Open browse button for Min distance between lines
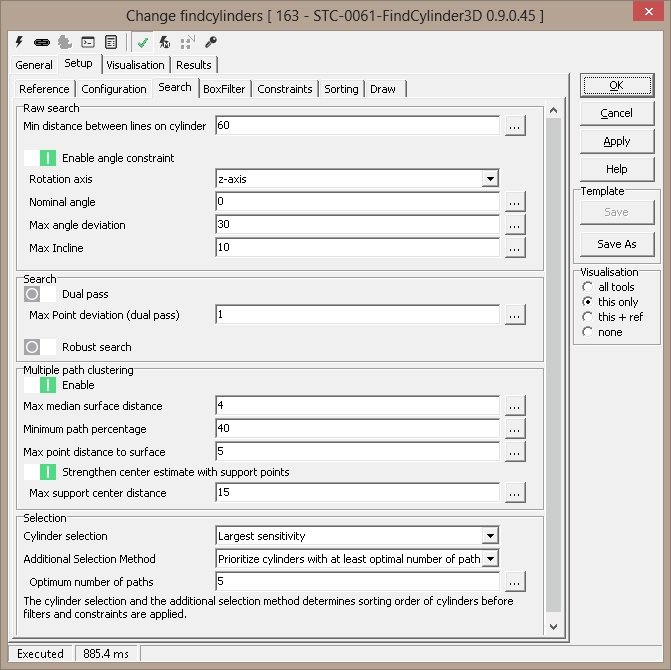671x670 pixels. point(514,126)
